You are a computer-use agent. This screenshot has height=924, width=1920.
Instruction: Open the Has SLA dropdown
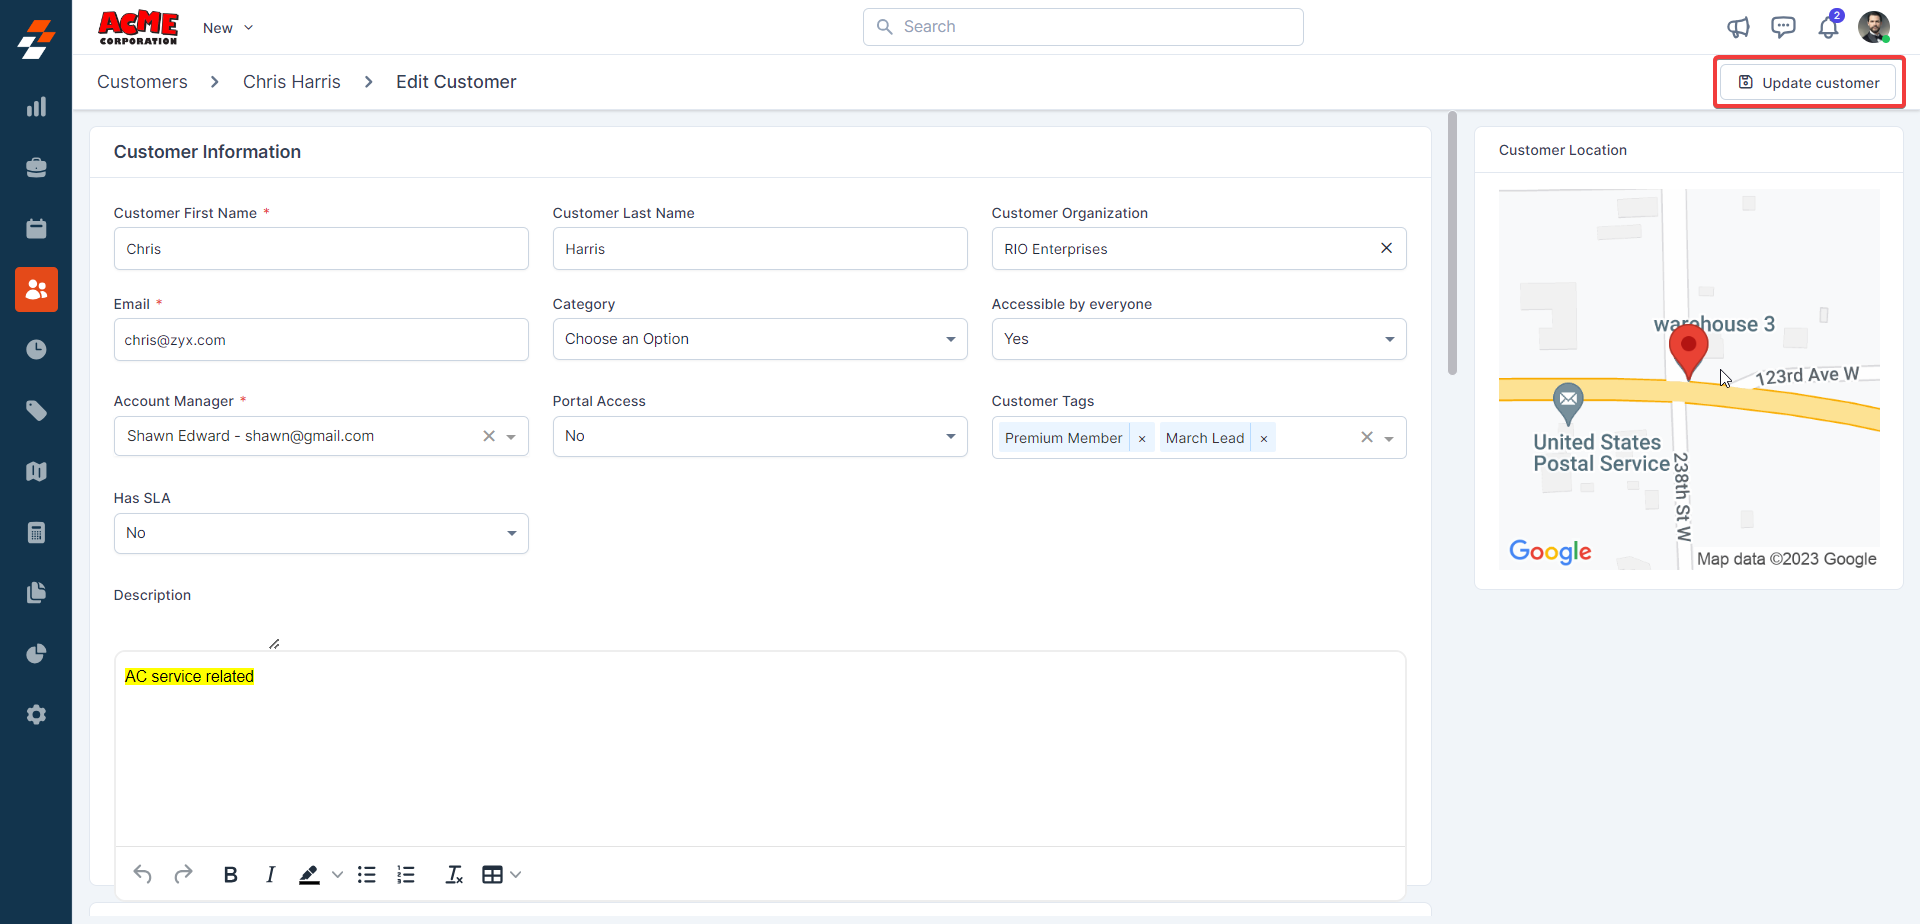[x=320, y=533]
